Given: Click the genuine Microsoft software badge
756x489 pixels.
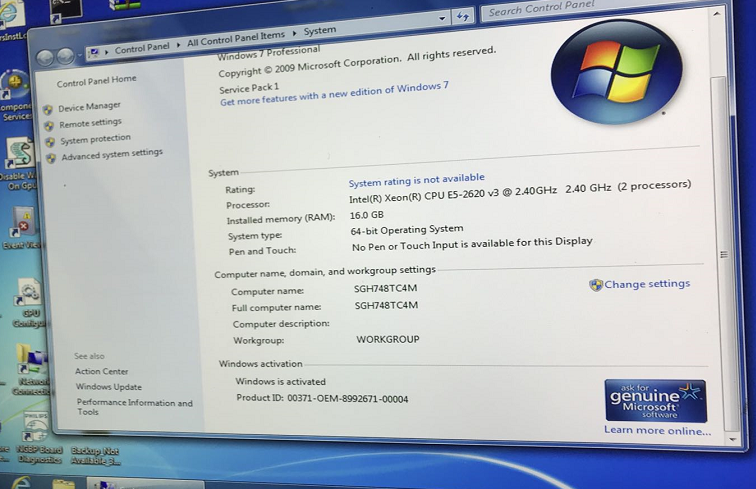Looking at the screenshot, I should (x=655, y=400).
